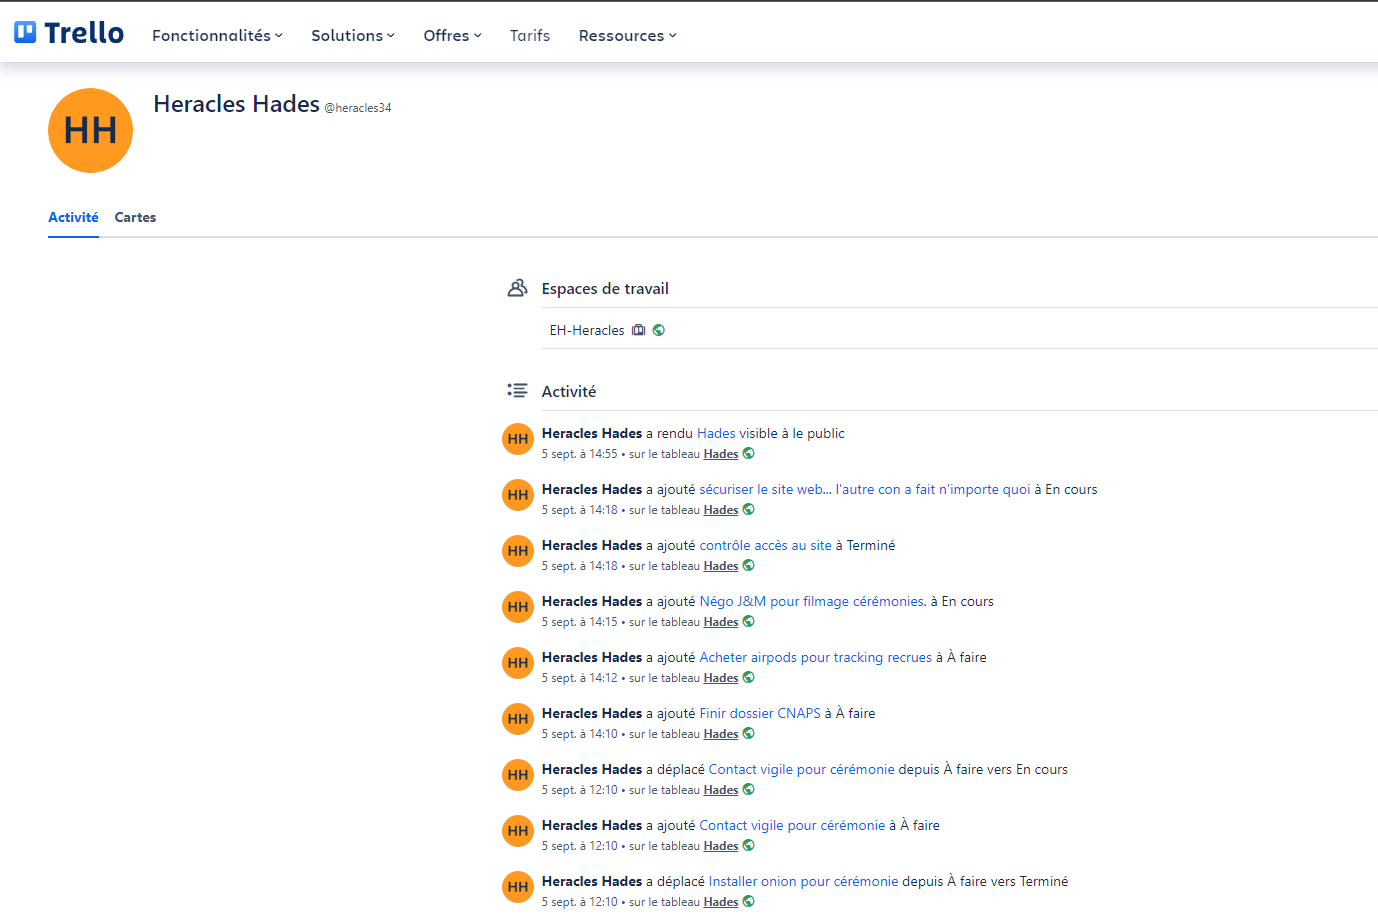Screen dimensions: 1378x914
Task: Switch to the Cartes tab
Action: click(x=135, y=217)
